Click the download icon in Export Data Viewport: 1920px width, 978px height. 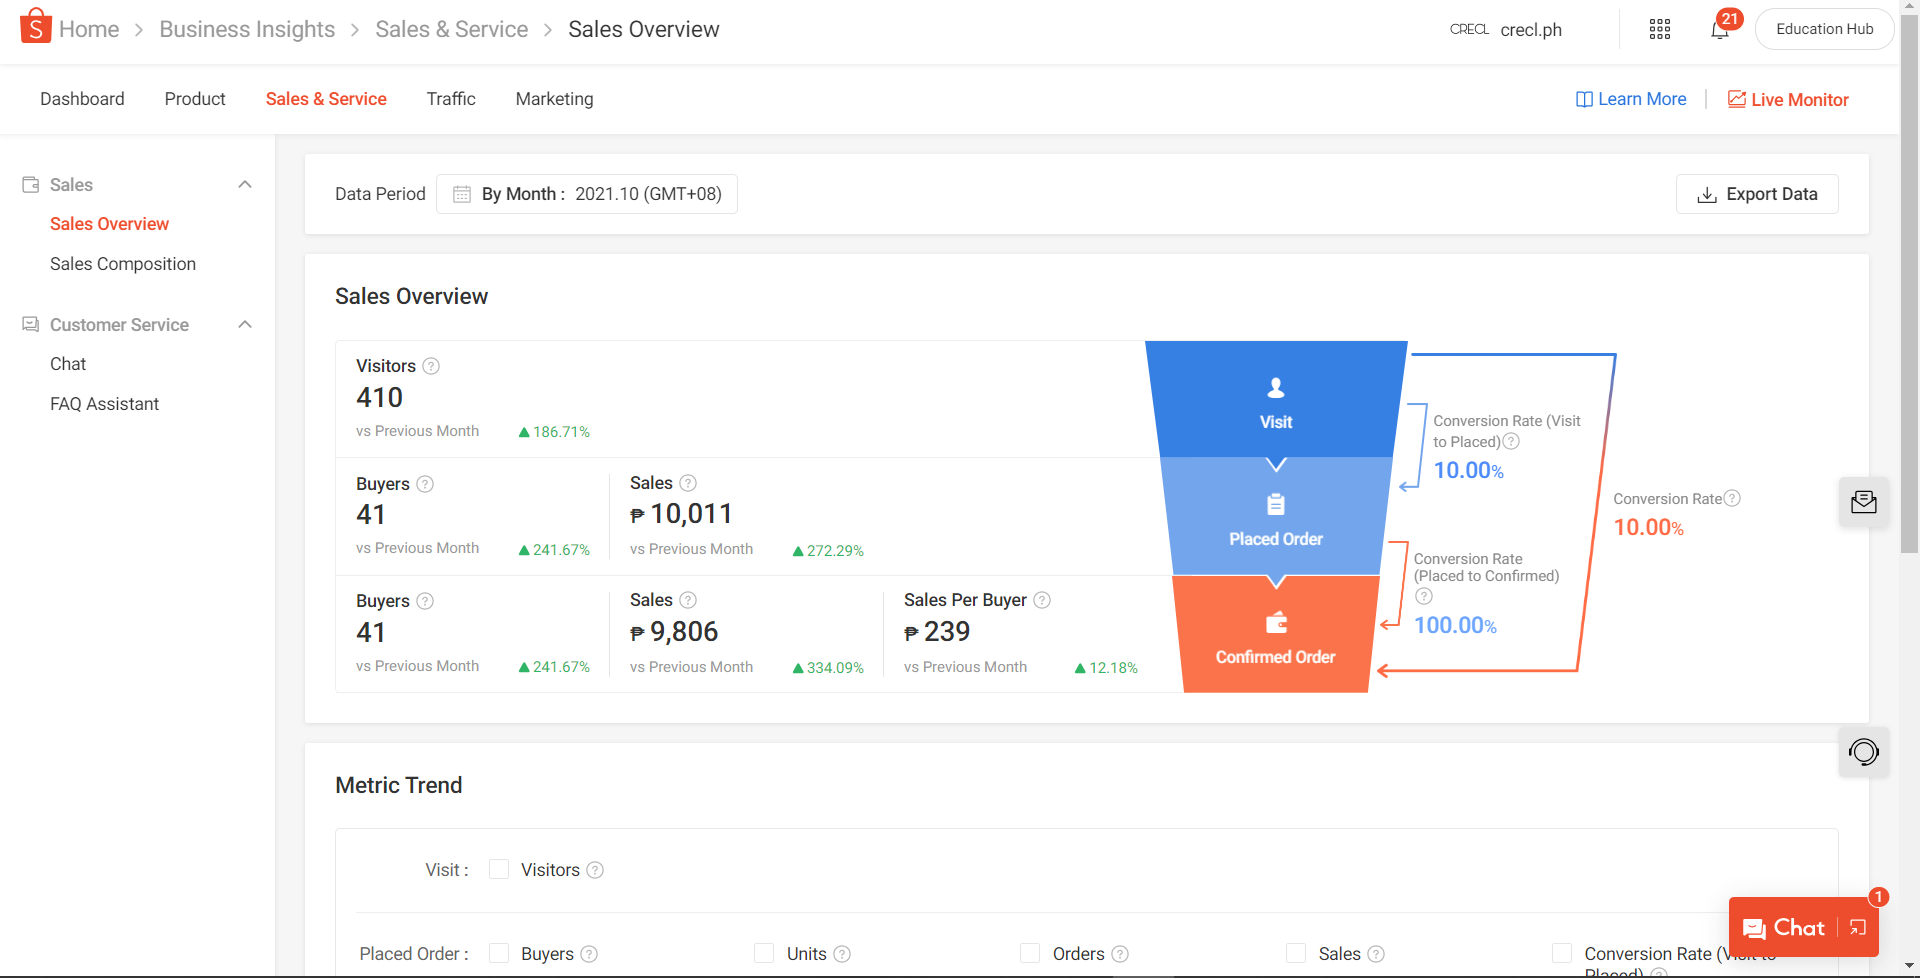[x=1707, y=195]
